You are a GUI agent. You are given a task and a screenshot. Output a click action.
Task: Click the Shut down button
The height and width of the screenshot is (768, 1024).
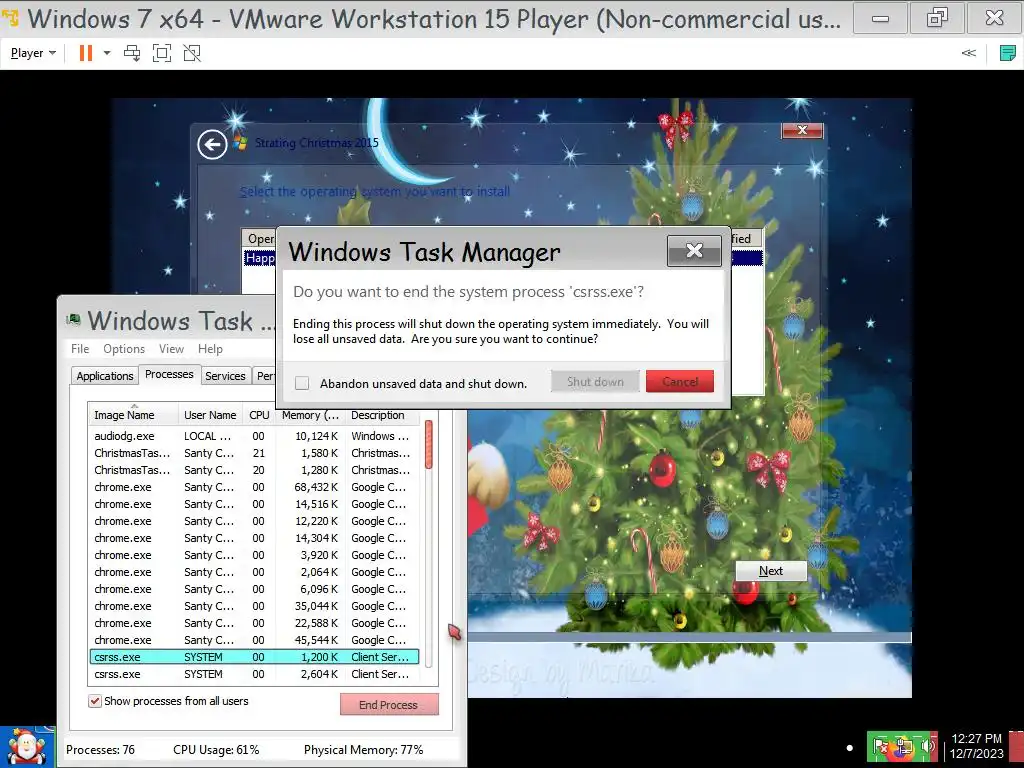[595, 381]
